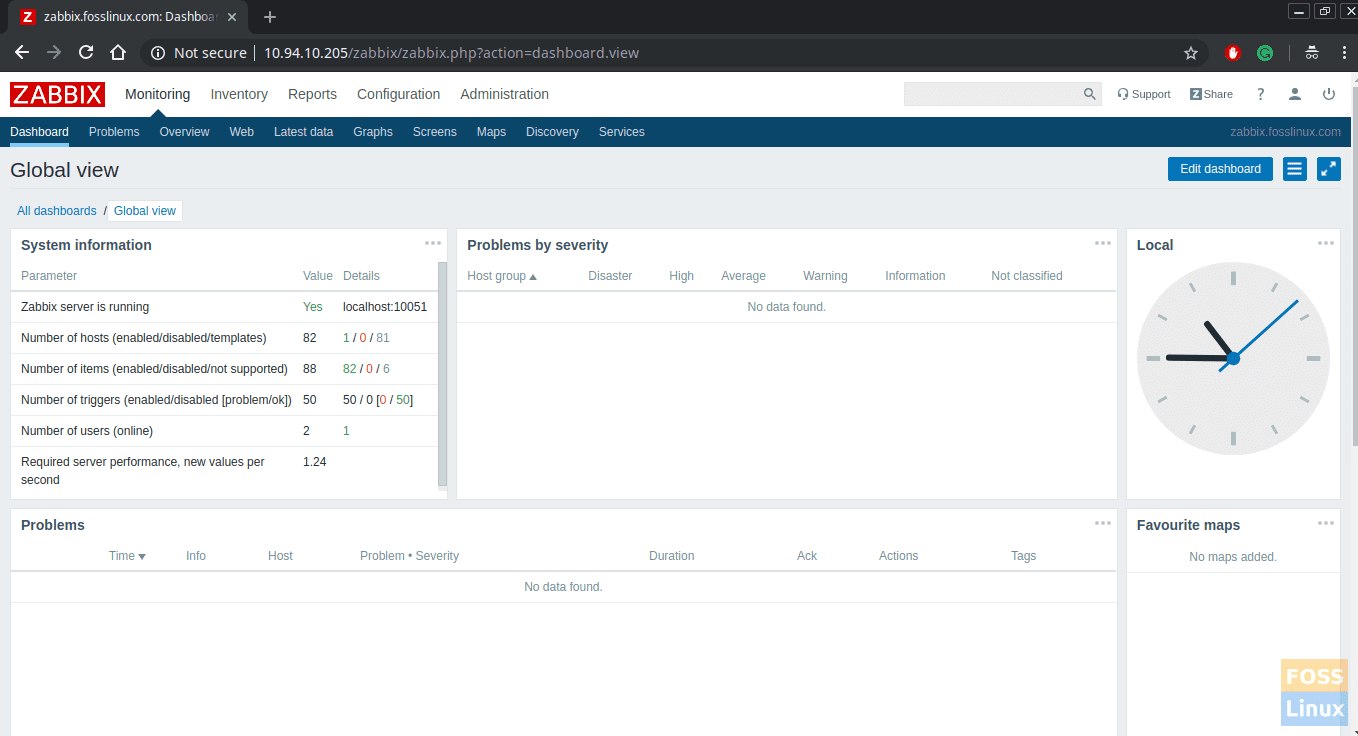Click the 1.24 performance value
The image size is (1358, 736).
(314, 462)
